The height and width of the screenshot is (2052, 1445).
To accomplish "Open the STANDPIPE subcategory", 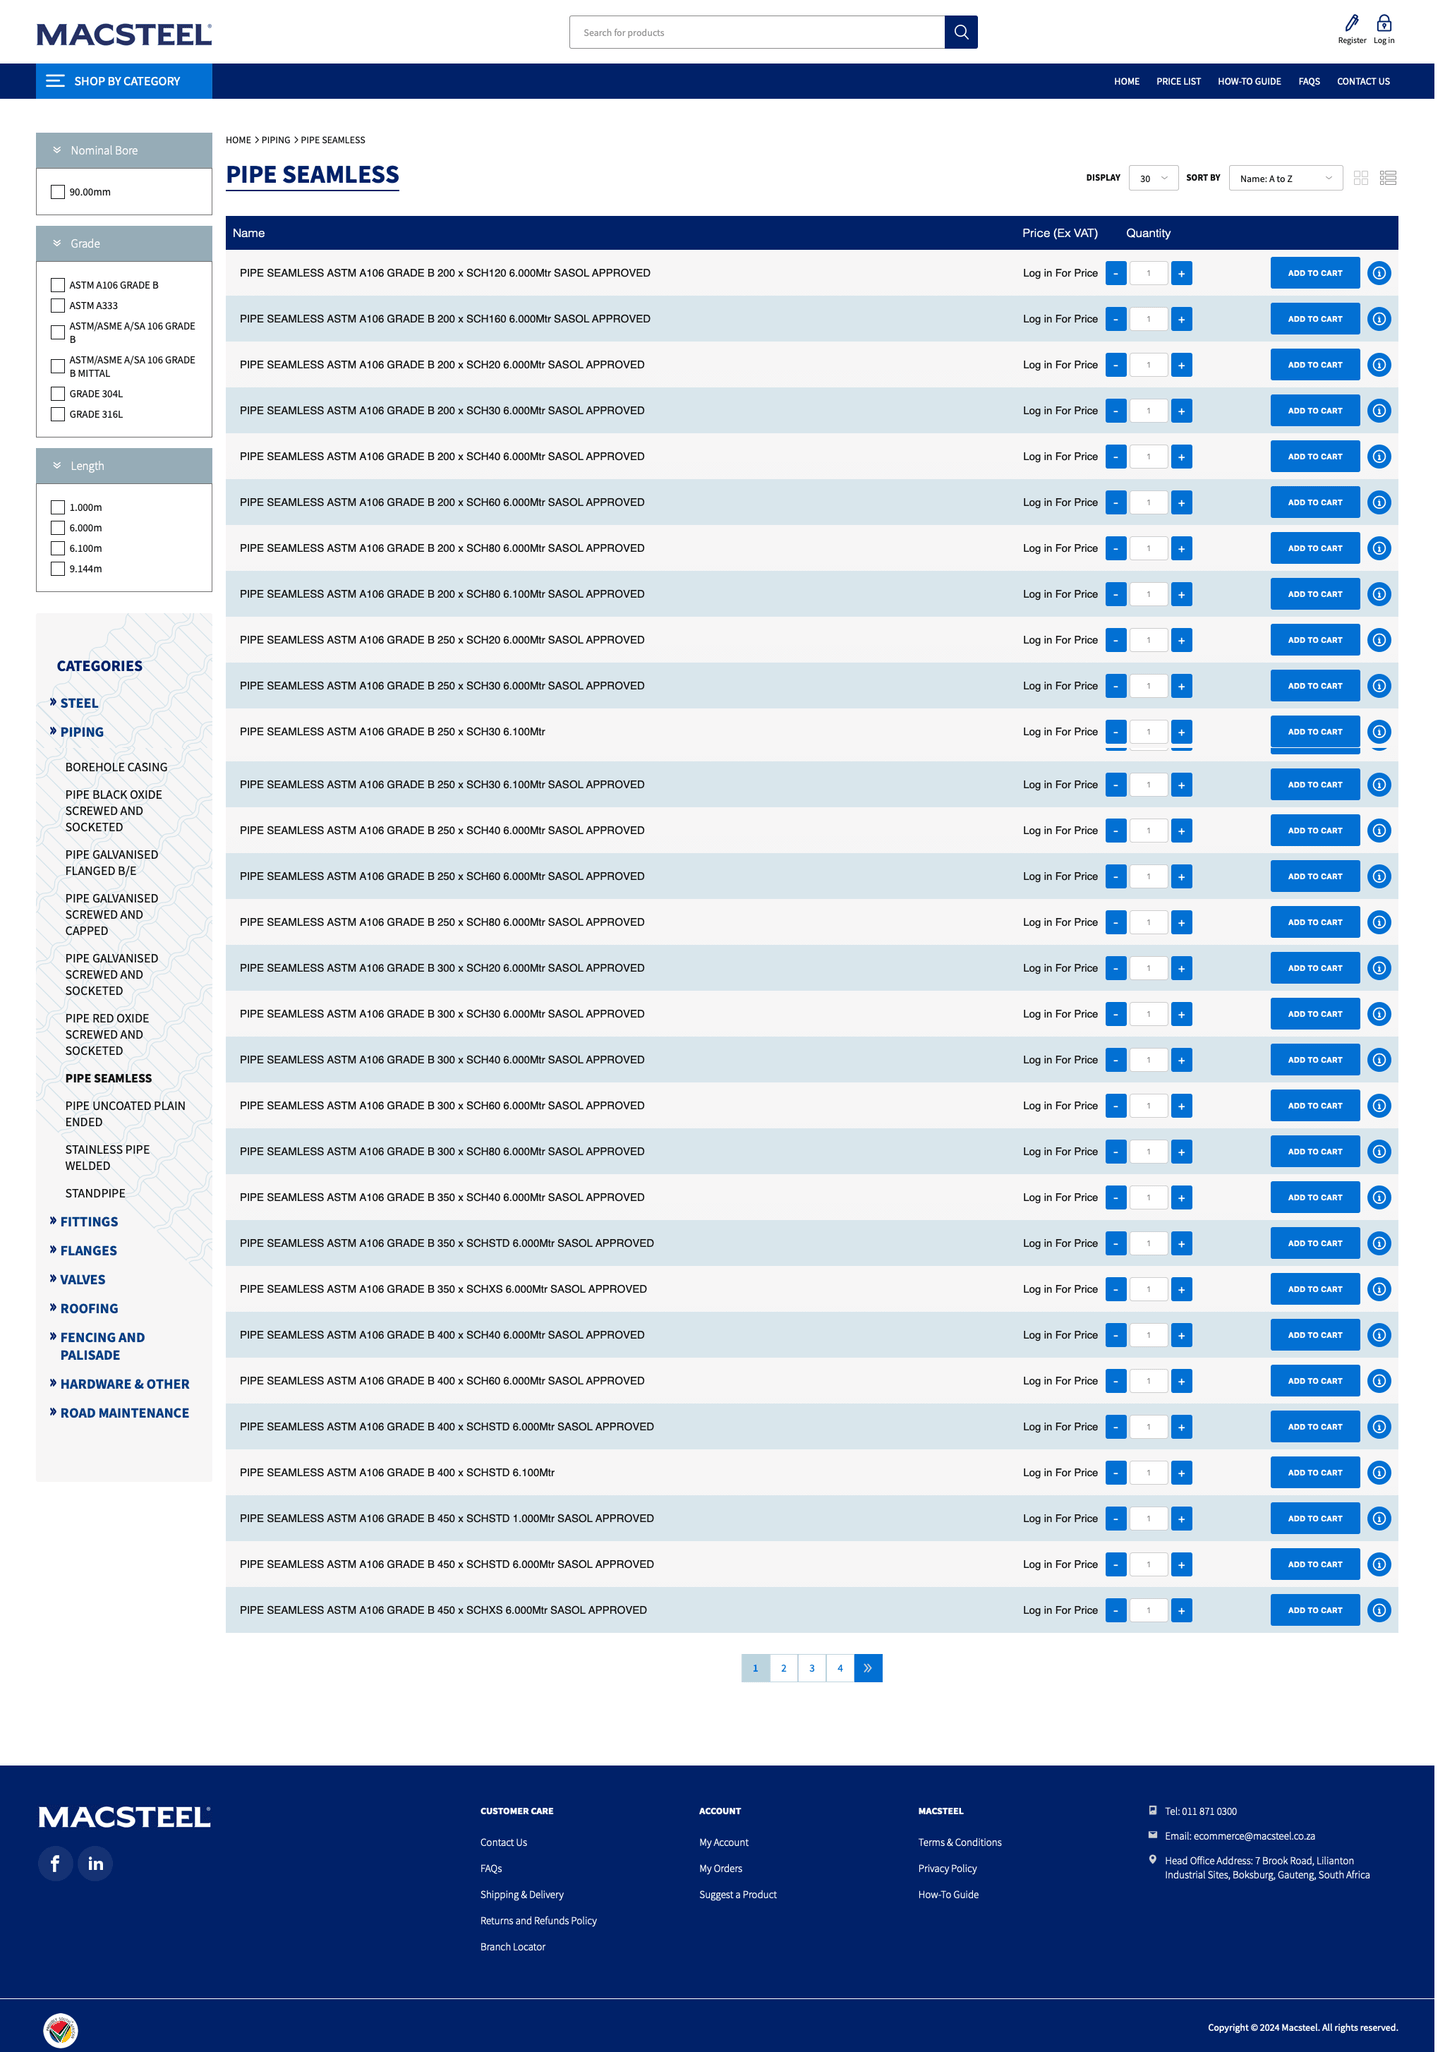I will [x=95, y=1193].
